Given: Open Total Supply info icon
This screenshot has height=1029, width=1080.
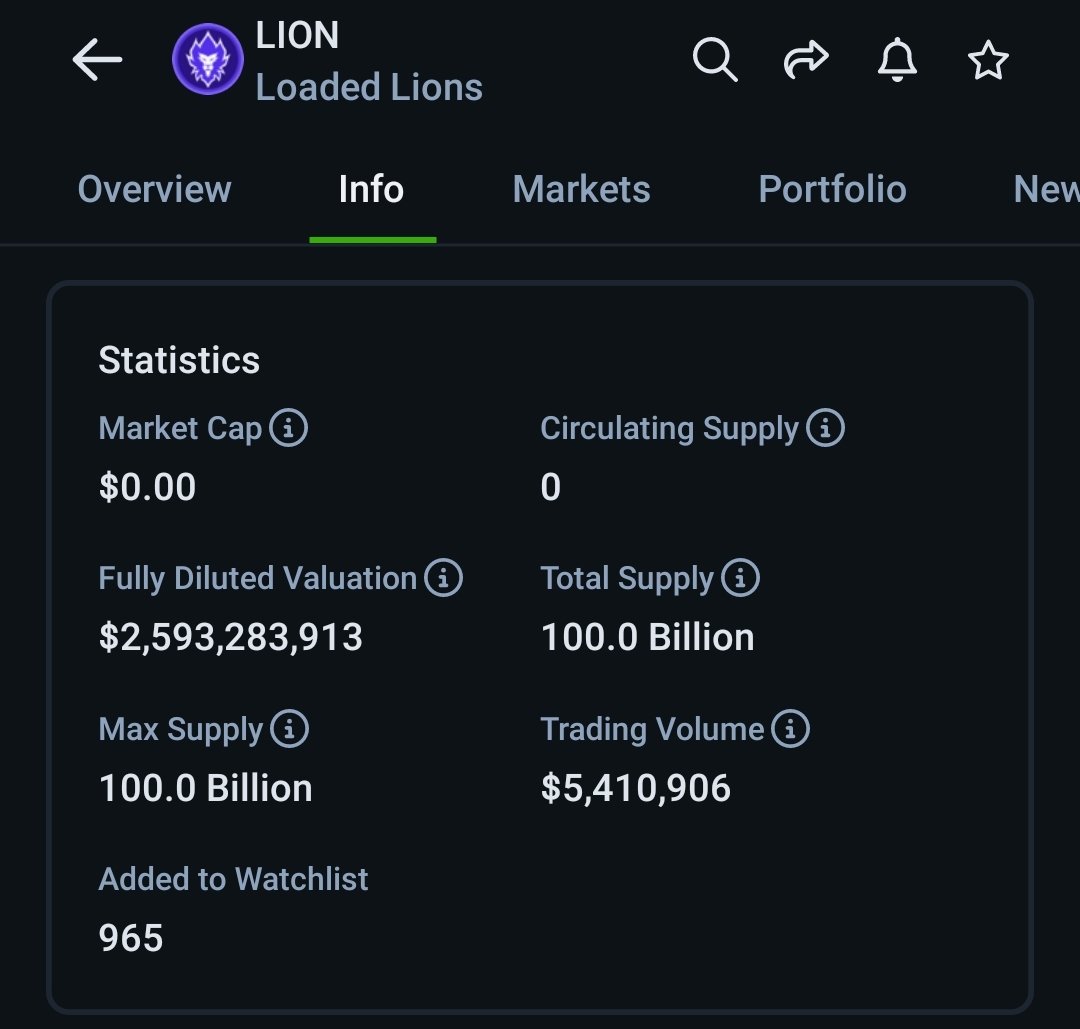Looking at the screenshot, I should tap(740, 578).
